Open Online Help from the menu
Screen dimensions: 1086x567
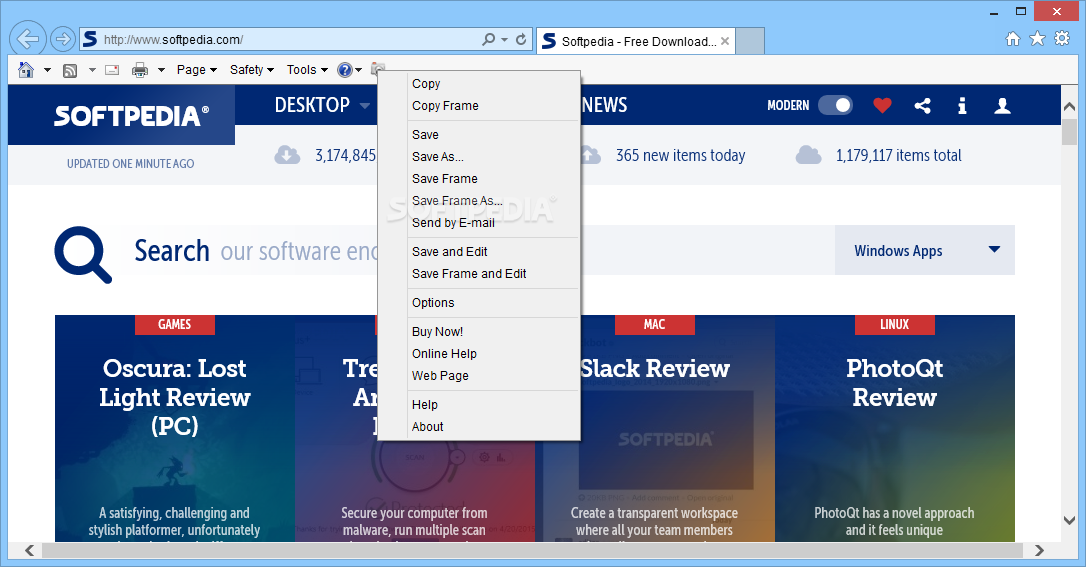pos(444,354)
